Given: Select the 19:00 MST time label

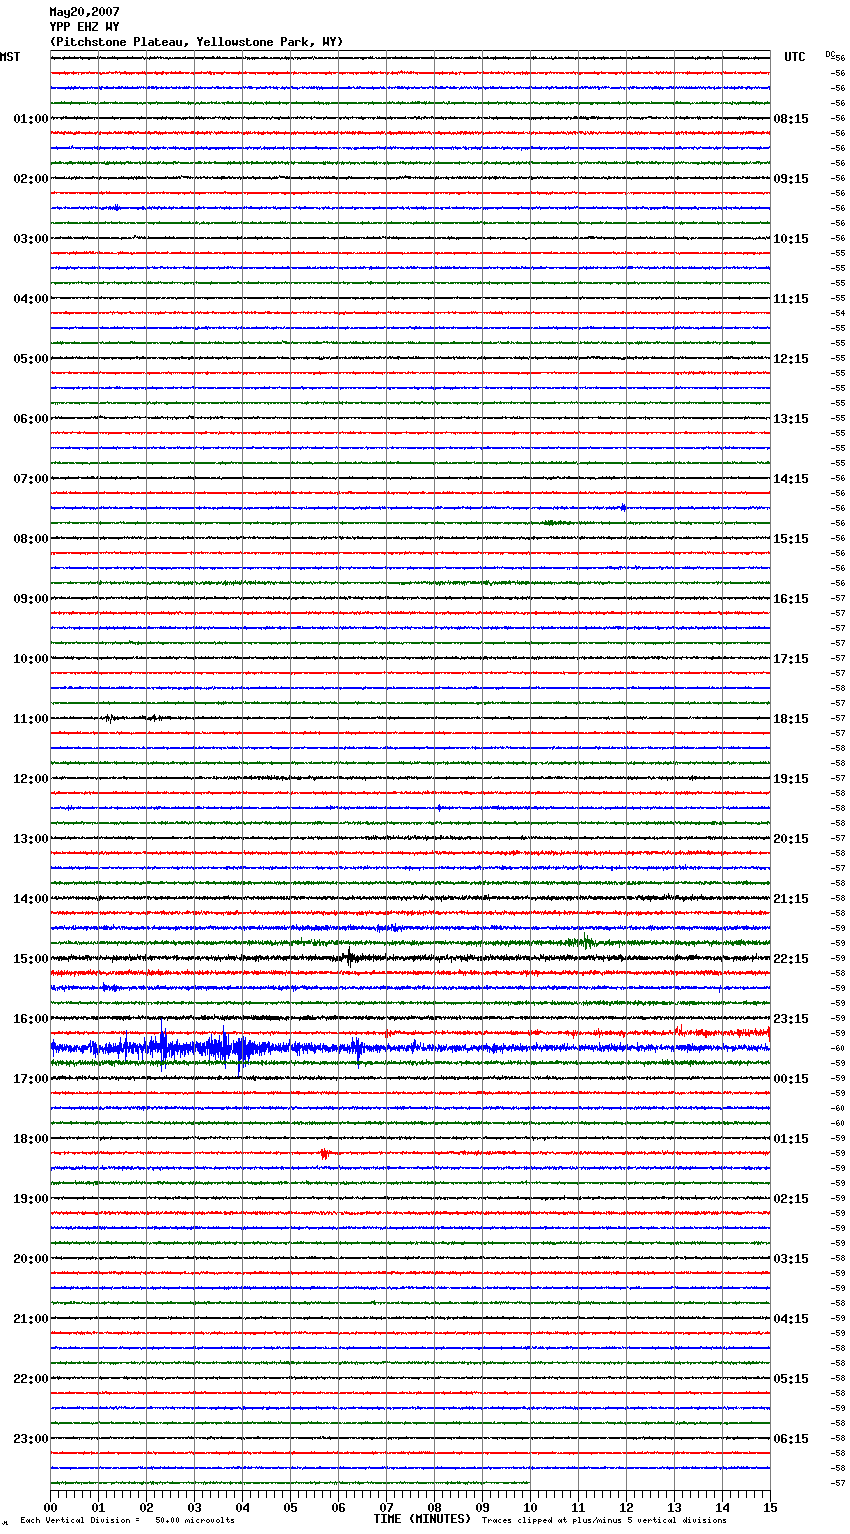Looking at the screenshot, I should [x=31, y=1199].
